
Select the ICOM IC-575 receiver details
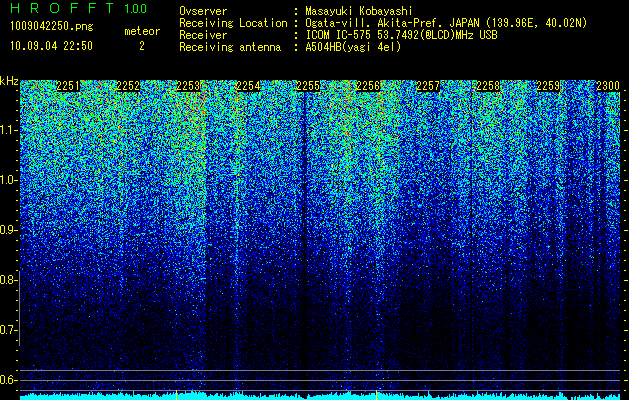pyautogui.click(x=401, y=35)
